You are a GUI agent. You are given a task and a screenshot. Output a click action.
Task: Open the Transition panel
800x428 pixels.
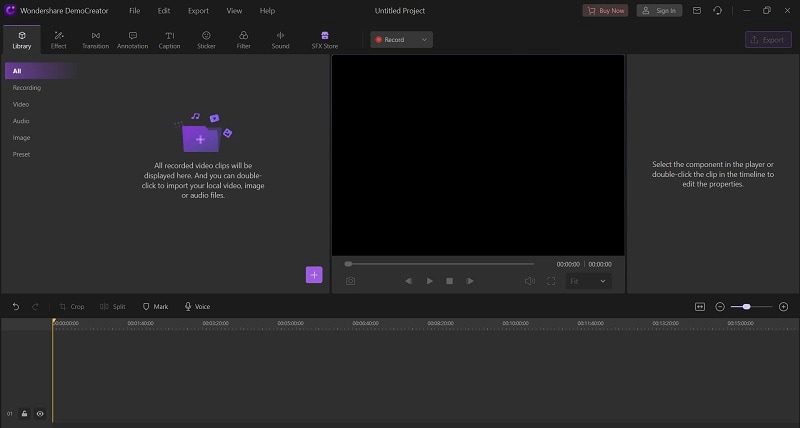click(95, 40)
